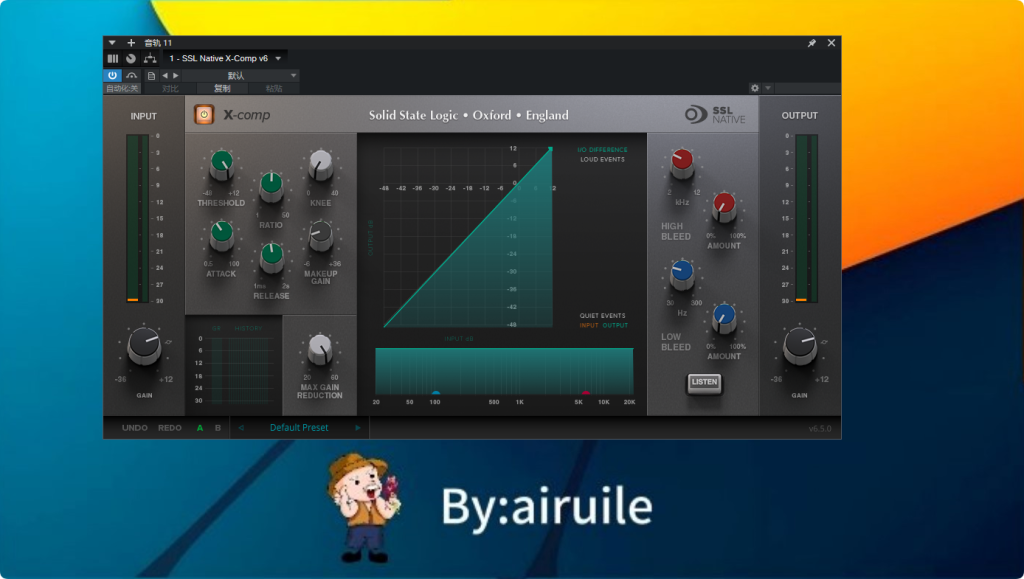Click REDO in the bottom bar
Screen dimensions: 1024x579
[170, 428]
